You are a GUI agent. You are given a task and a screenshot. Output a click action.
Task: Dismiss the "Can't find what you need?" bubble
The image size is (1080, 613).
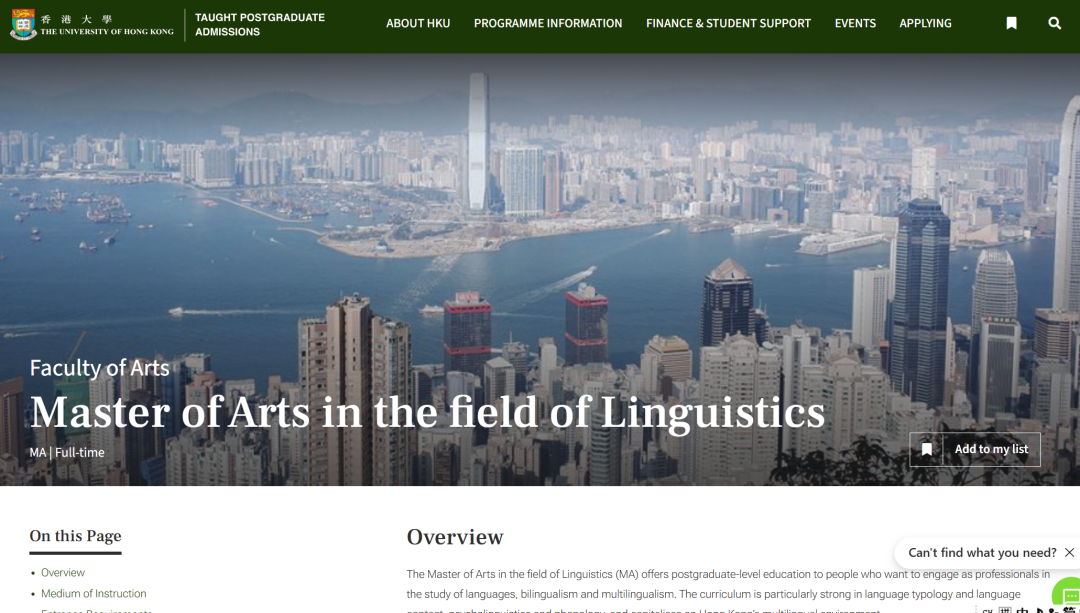[x=1069, y=552]
